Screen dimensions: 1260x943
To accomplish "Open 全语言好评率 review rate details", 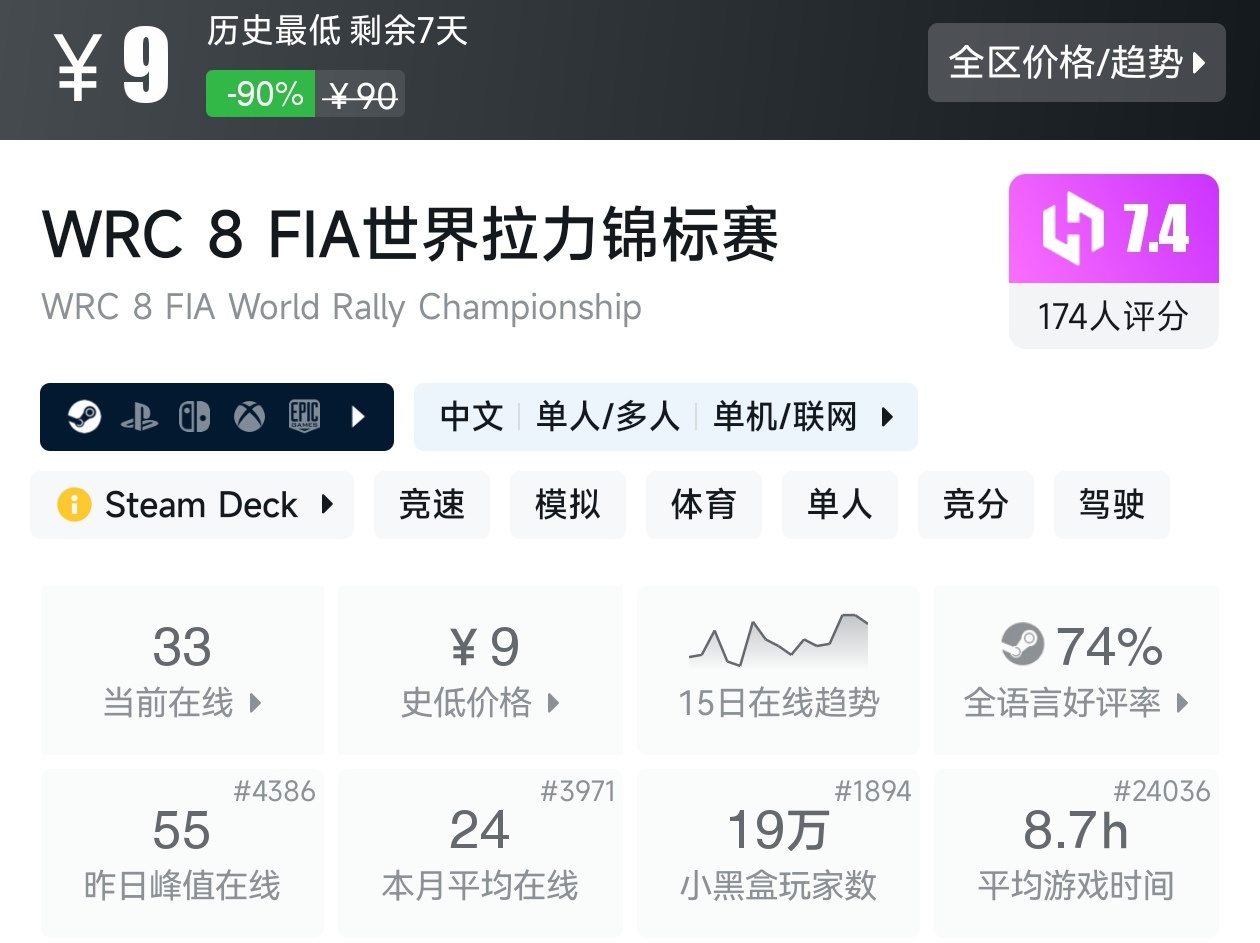I will tap(1076, 670).
